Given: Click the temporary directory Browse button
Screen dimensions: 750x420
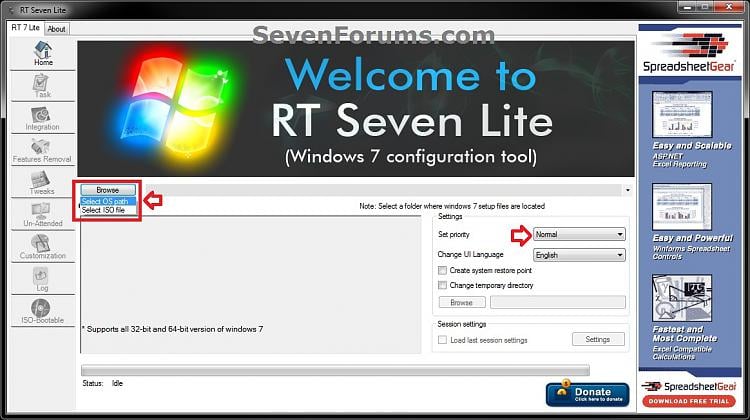Looking at the screenshot, I should [x=462, y=302].
